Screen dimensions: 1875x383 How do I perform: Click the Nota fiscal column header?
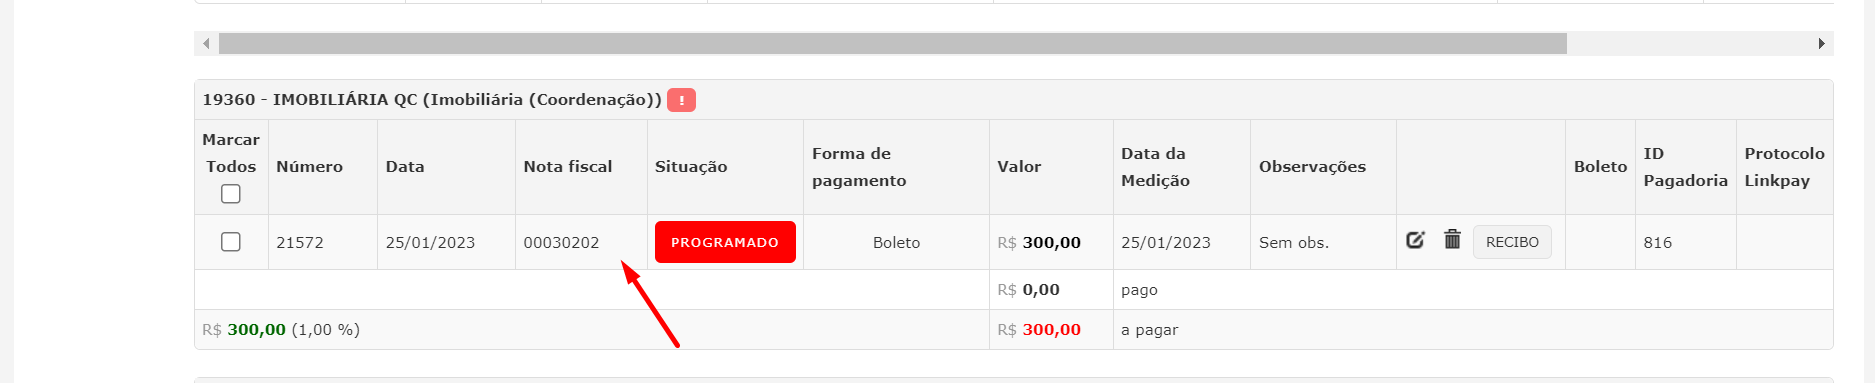point(568,167)
